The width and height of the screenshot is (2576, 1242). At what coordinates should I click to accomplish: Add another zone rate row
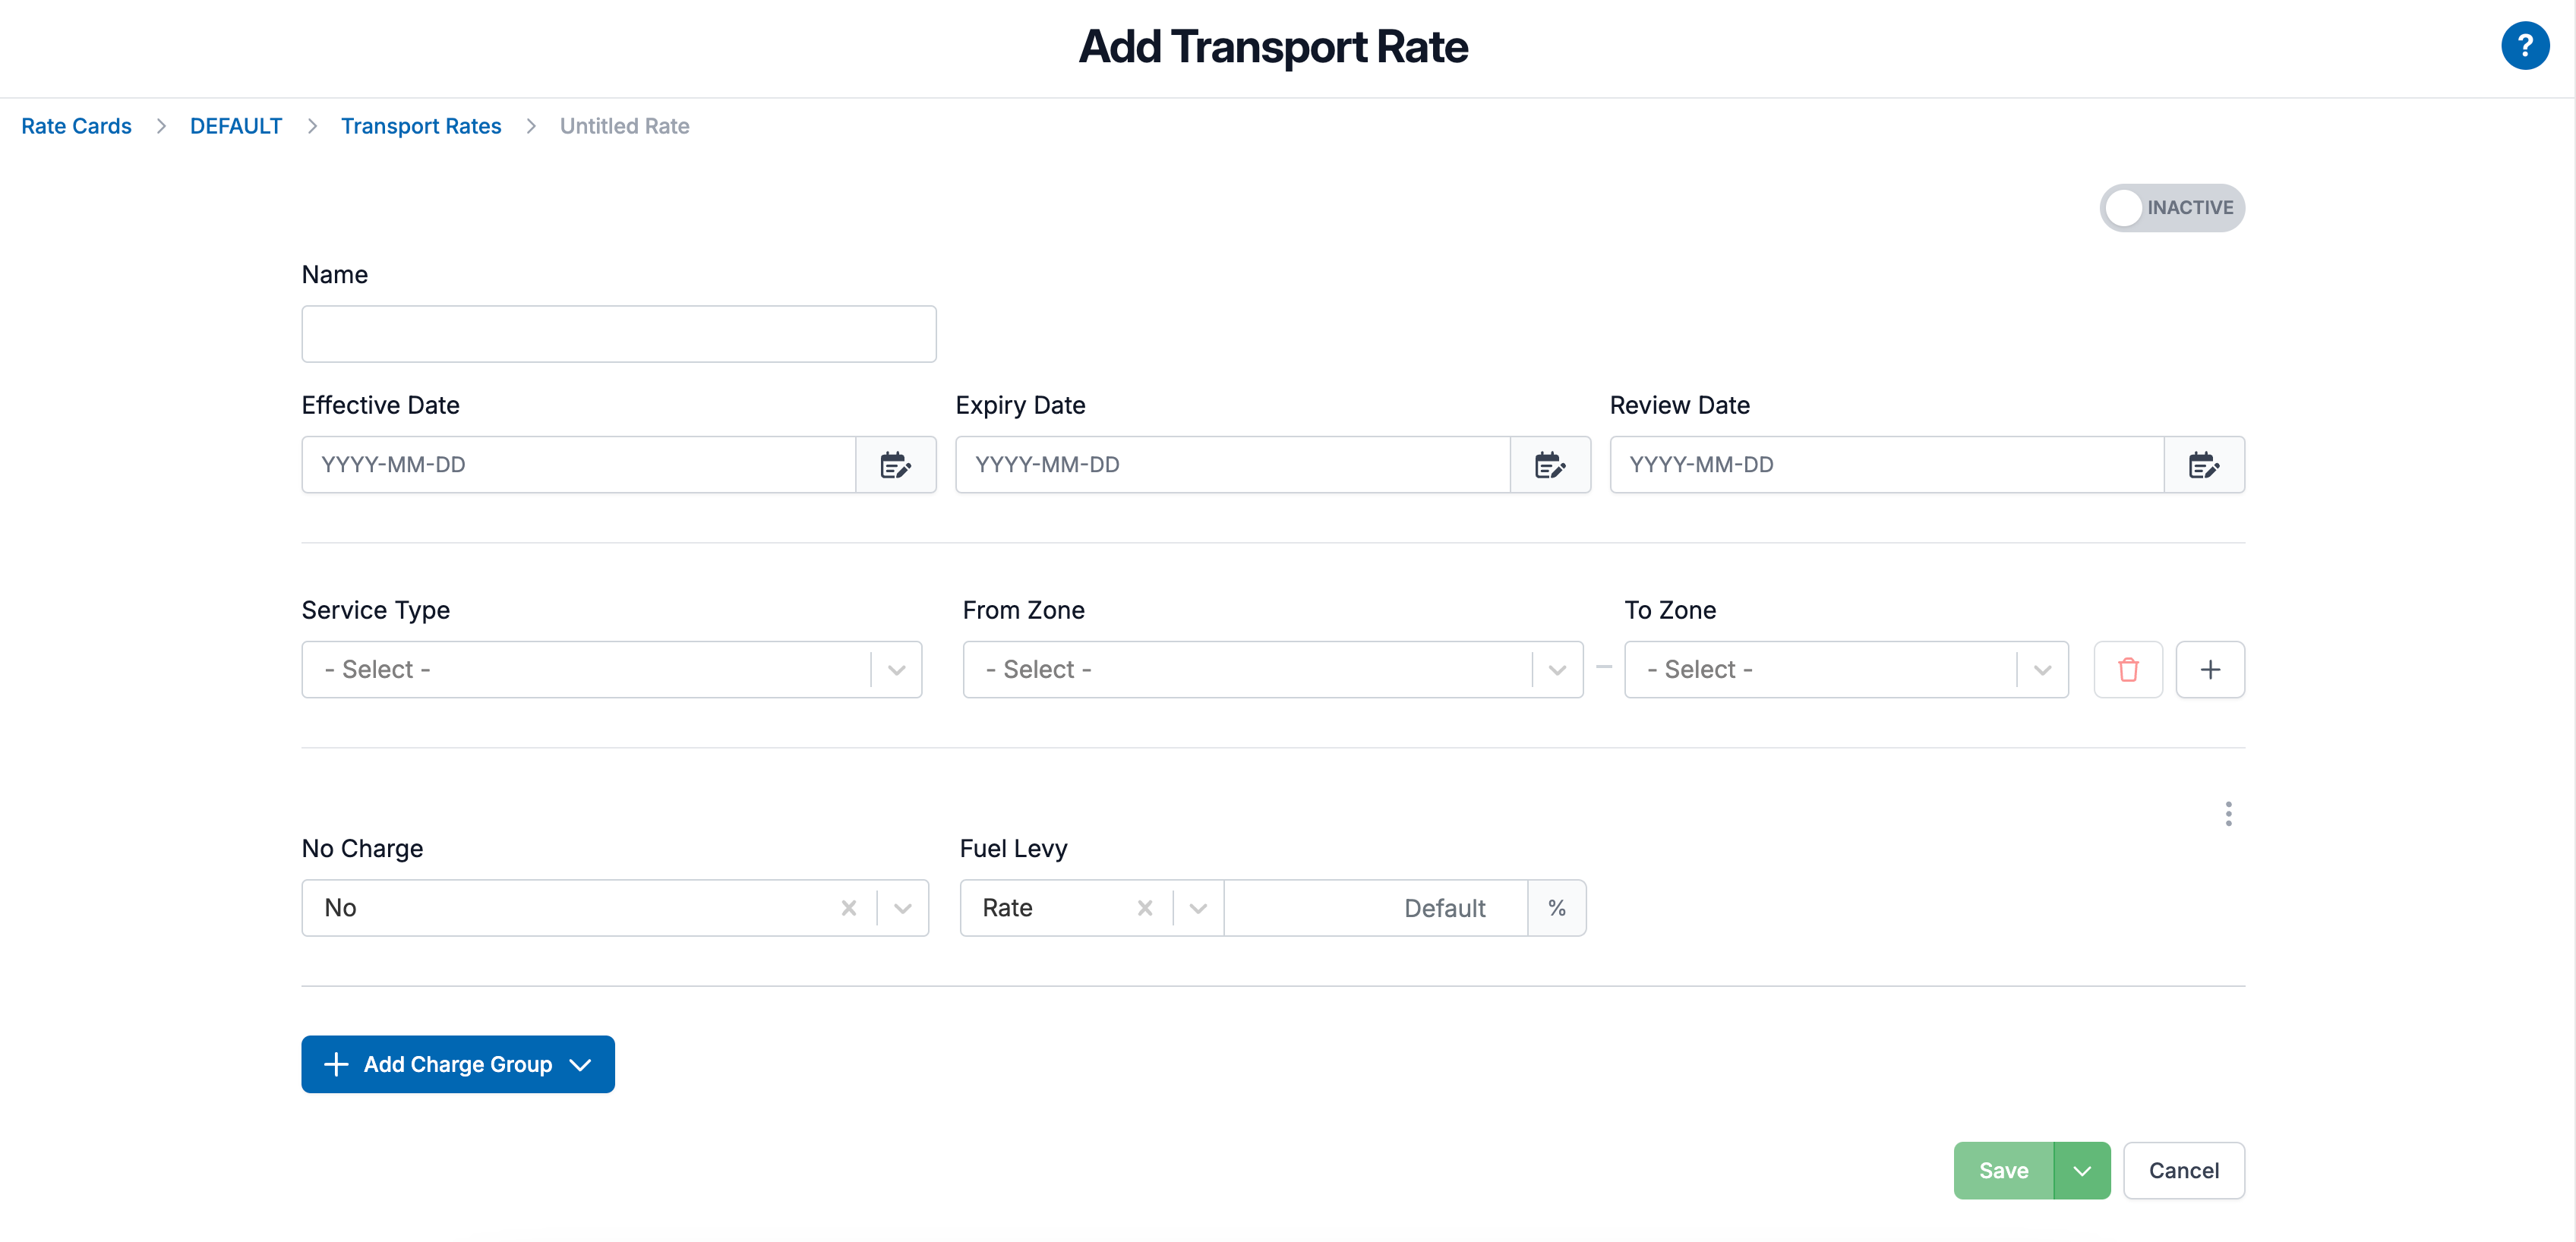[x=2211, y=669]
